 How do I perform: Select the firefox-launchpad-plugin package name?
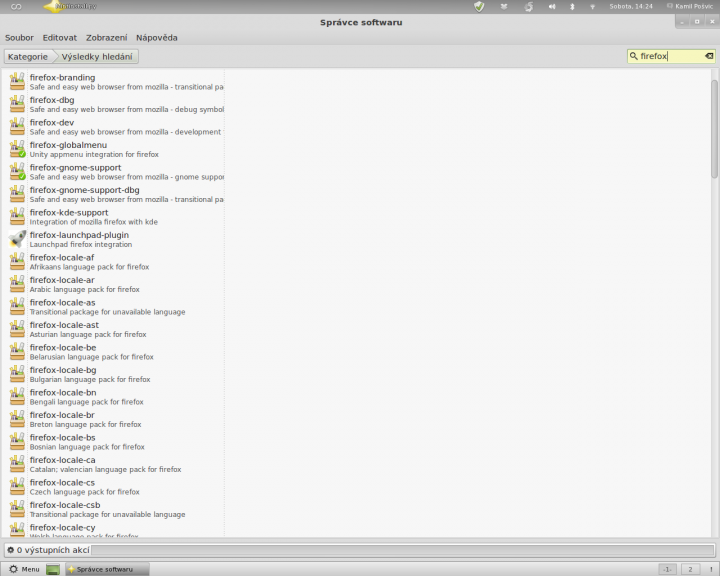[79, 235]
